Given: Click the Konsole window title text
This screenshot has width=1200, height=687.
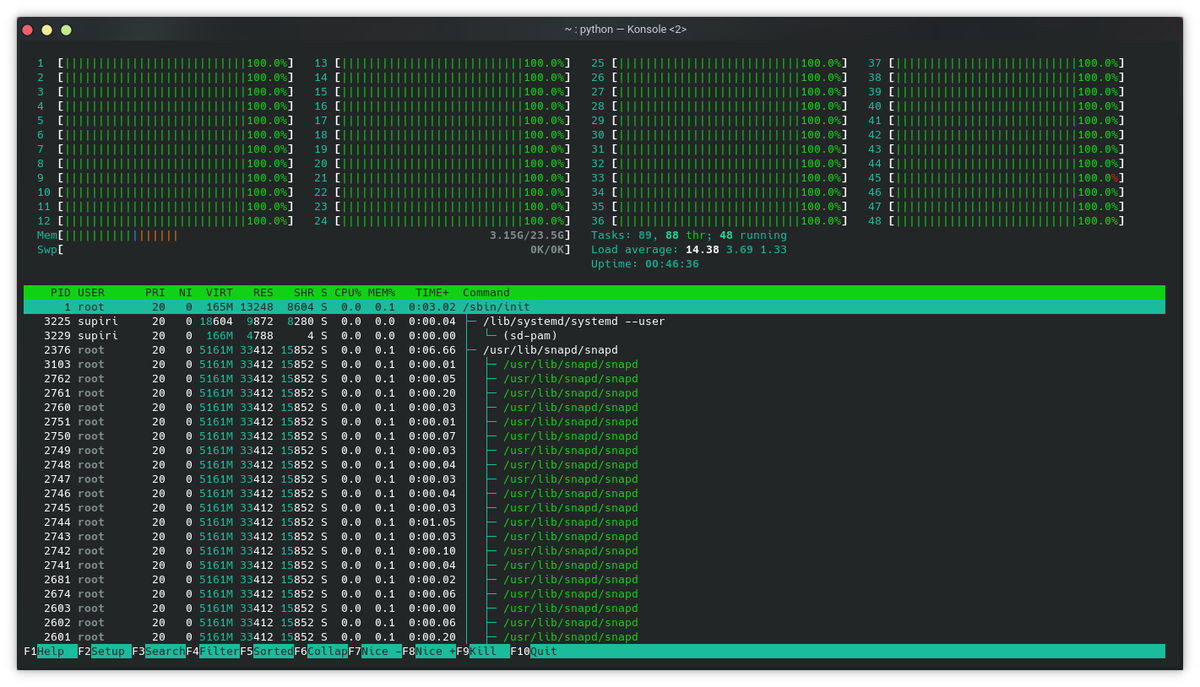Looking at the screenshot, I should (625, 30).
